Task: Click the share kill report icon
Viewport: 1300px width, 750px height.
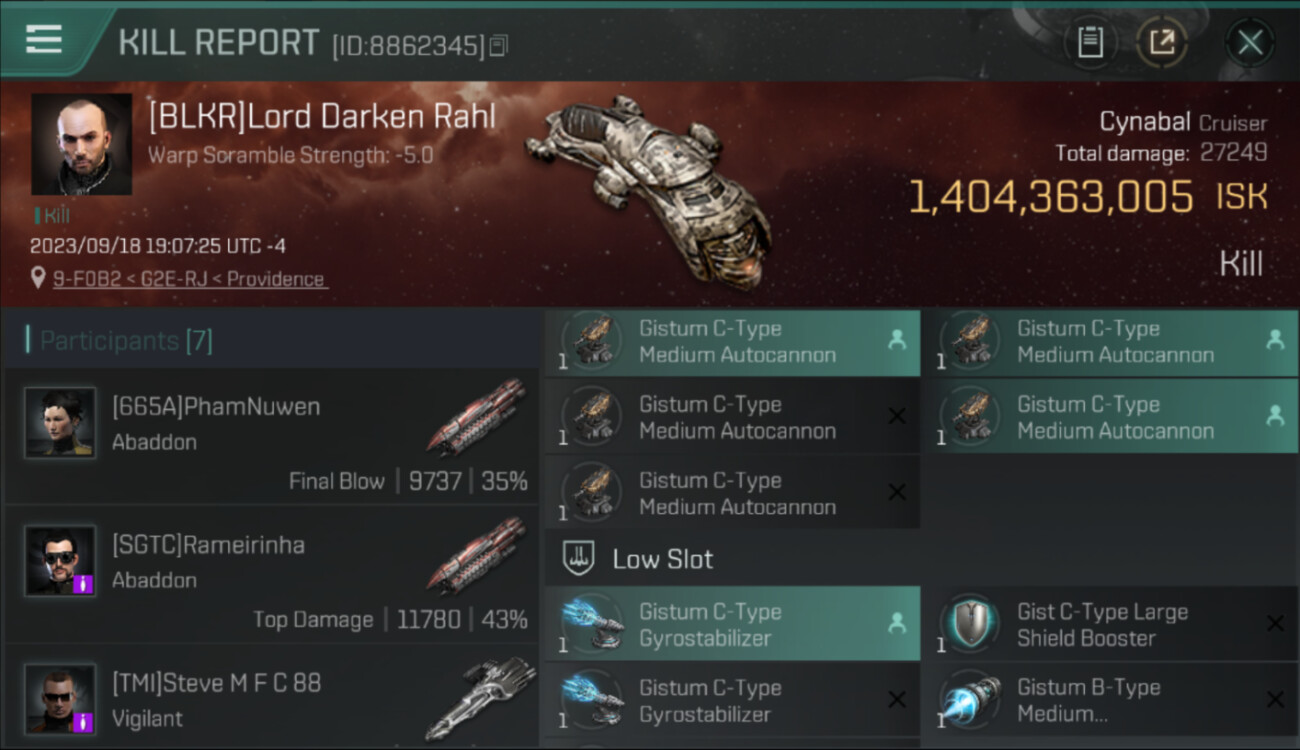Action: [x=1161, y=43]
